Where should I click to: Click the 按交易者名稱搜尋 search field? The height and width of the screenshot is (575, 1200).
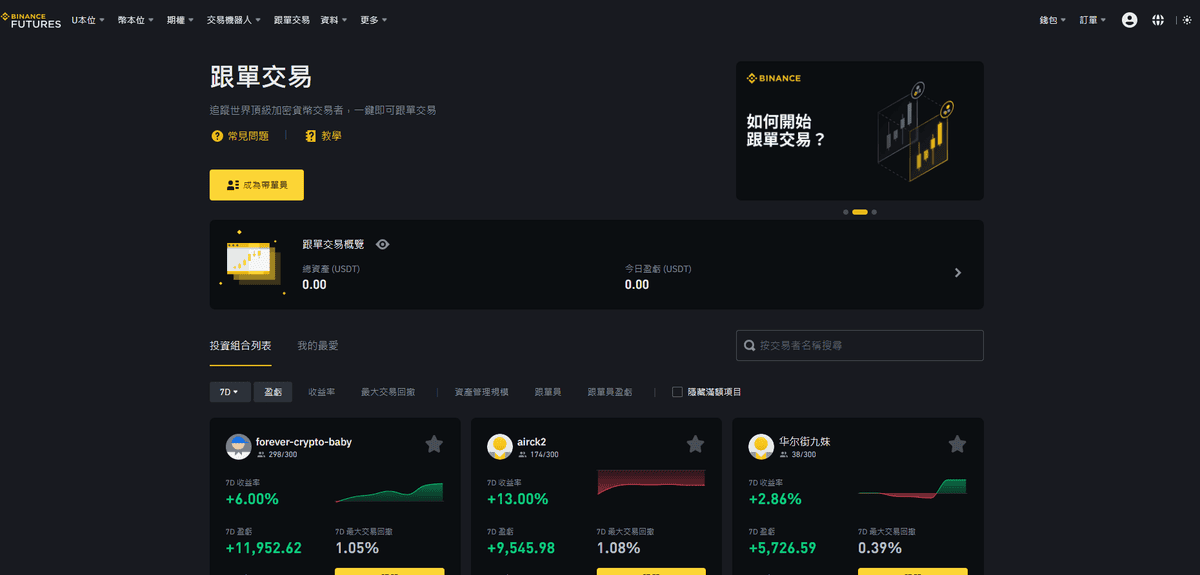[860, 345]
